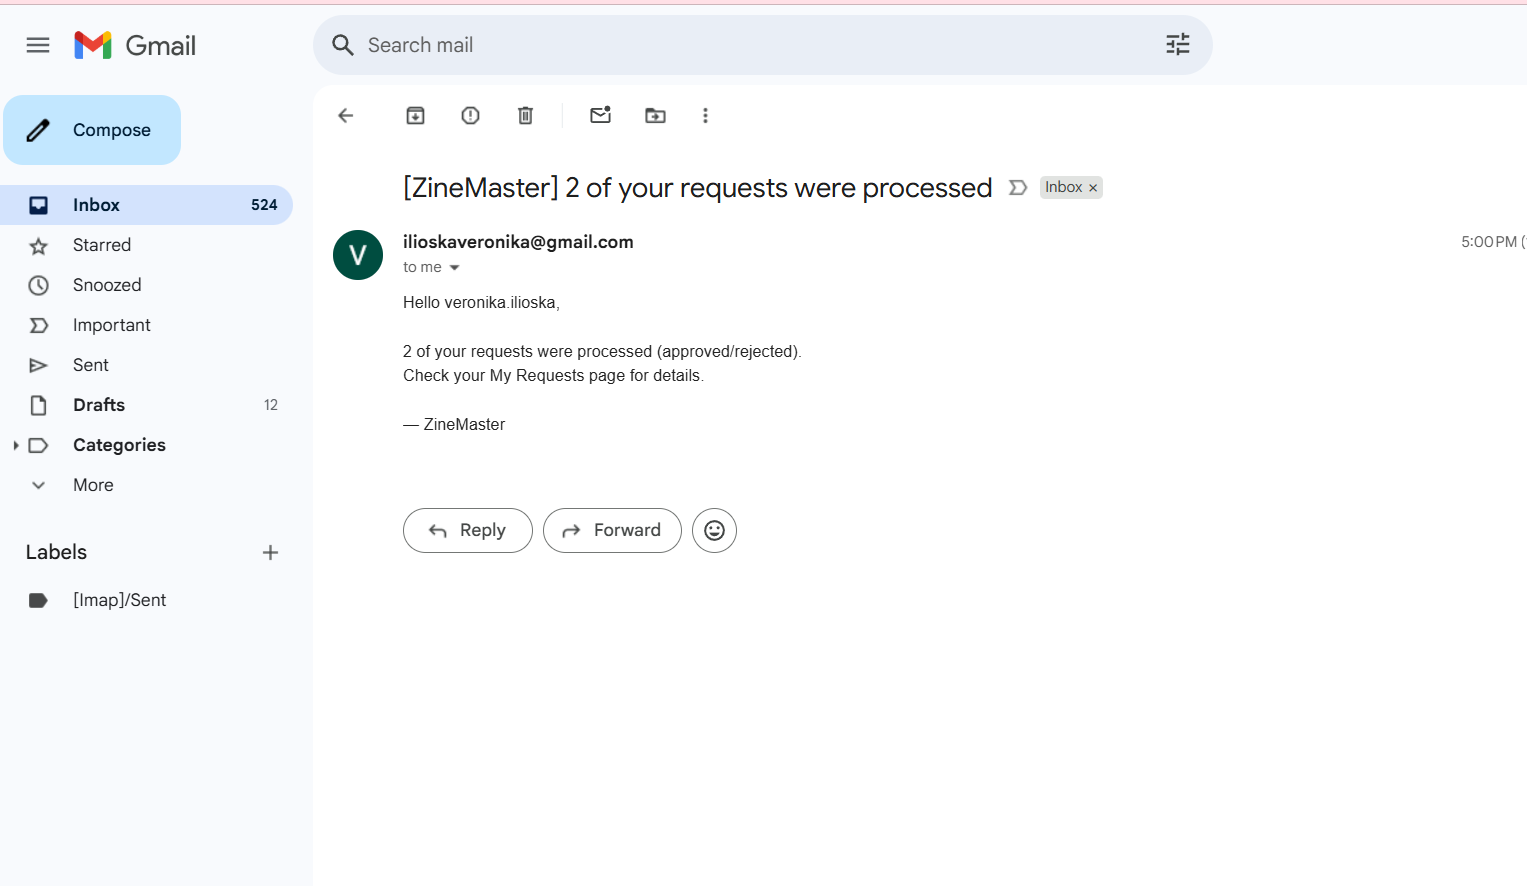Image resolution: width=1527 pixels, height=886 pixels.
Task: Report this email as spam
Action: [470, 116]
